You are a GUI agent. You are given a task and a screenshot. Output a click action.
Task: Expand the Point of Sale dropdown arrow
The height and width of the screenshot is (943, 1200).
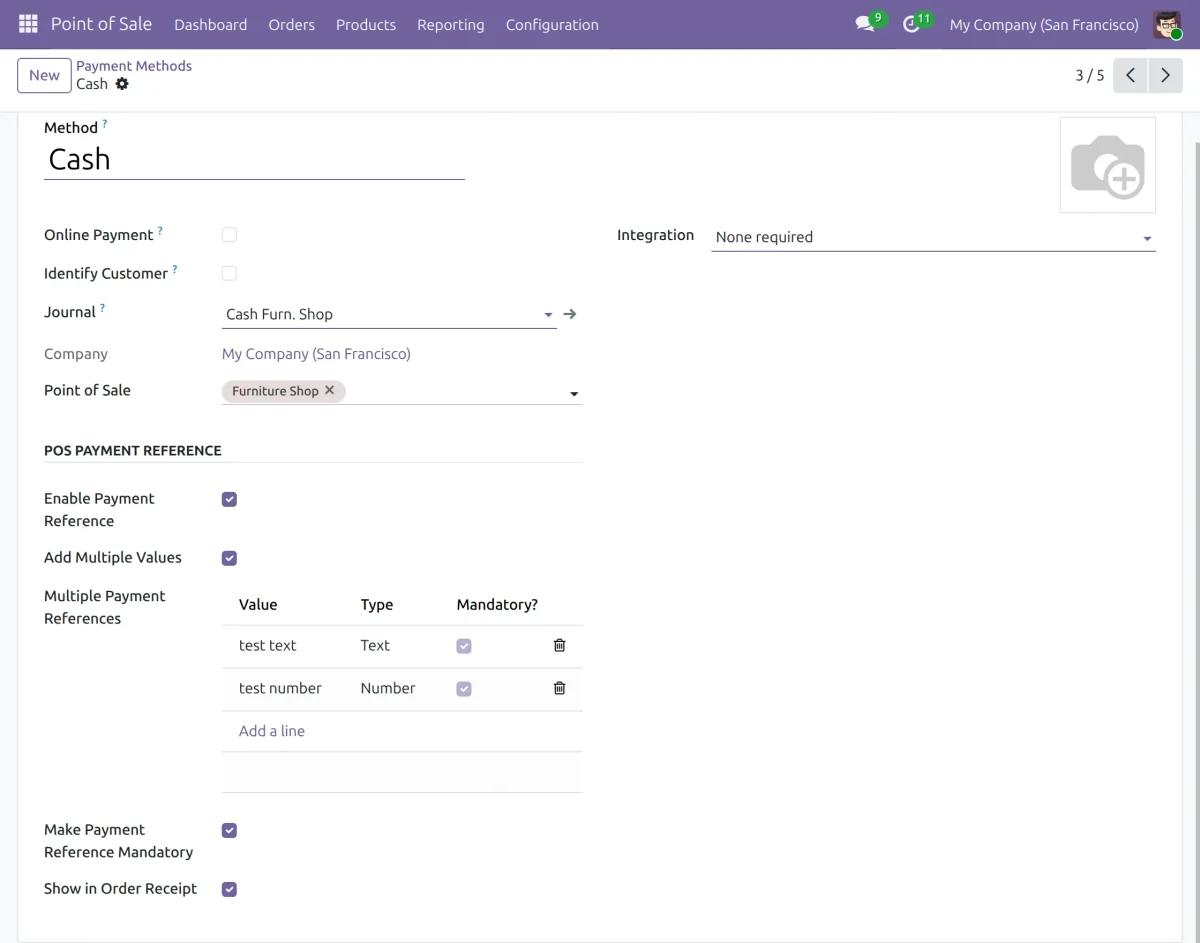click(574, 394)
